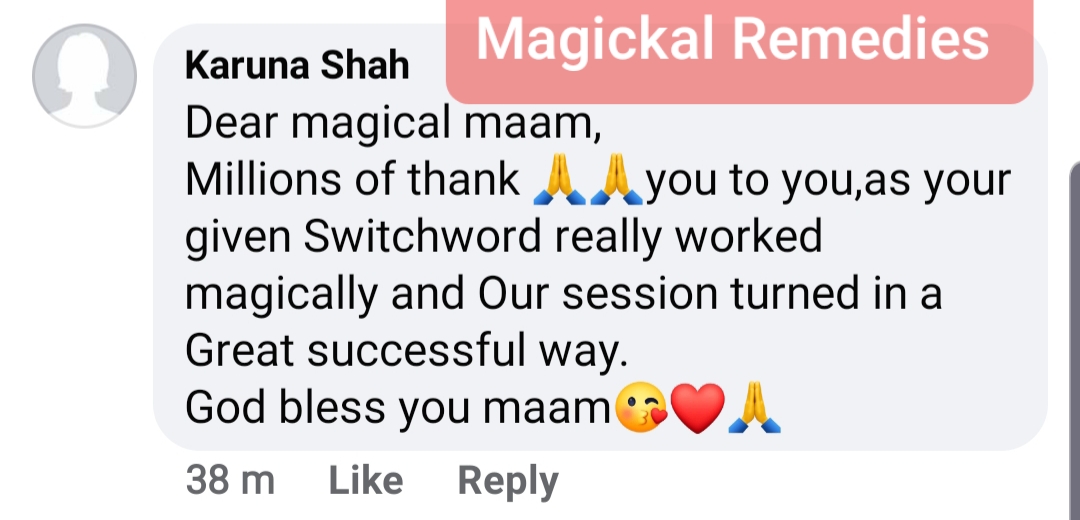The width and height of the screenshot is (1080, 520).
Task: Open the 38 m timestamp
Action: click(x=230, y=481)
